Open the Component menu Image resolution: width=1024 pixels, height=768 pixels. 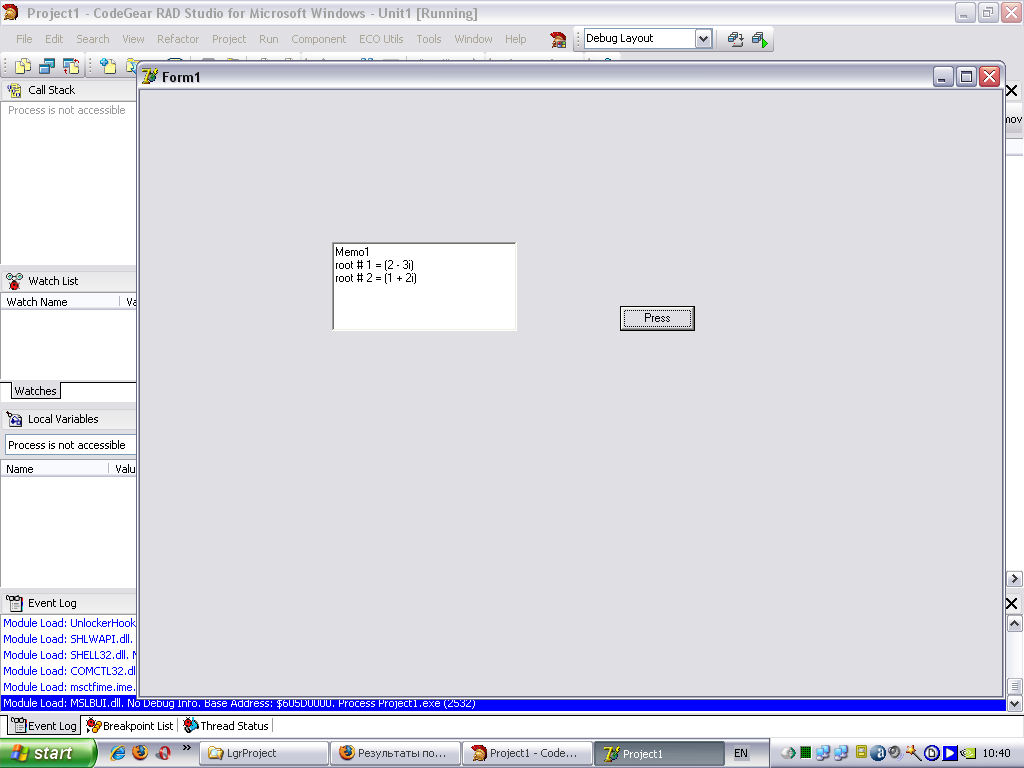(x=318, y=39)
